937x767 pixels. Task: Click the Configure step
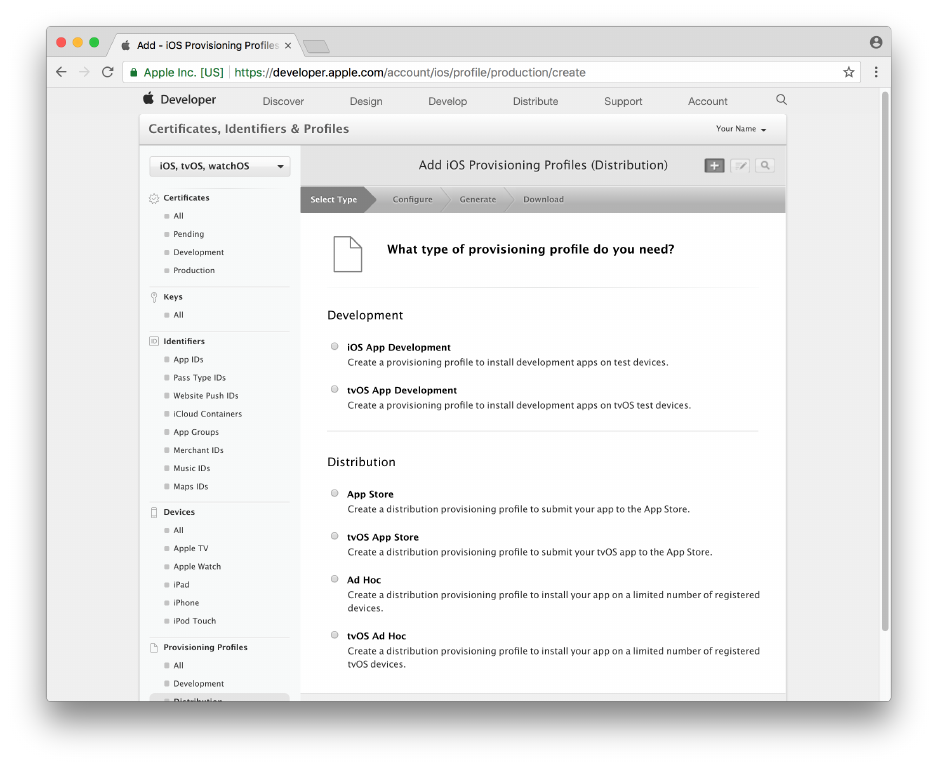[412, 200]
